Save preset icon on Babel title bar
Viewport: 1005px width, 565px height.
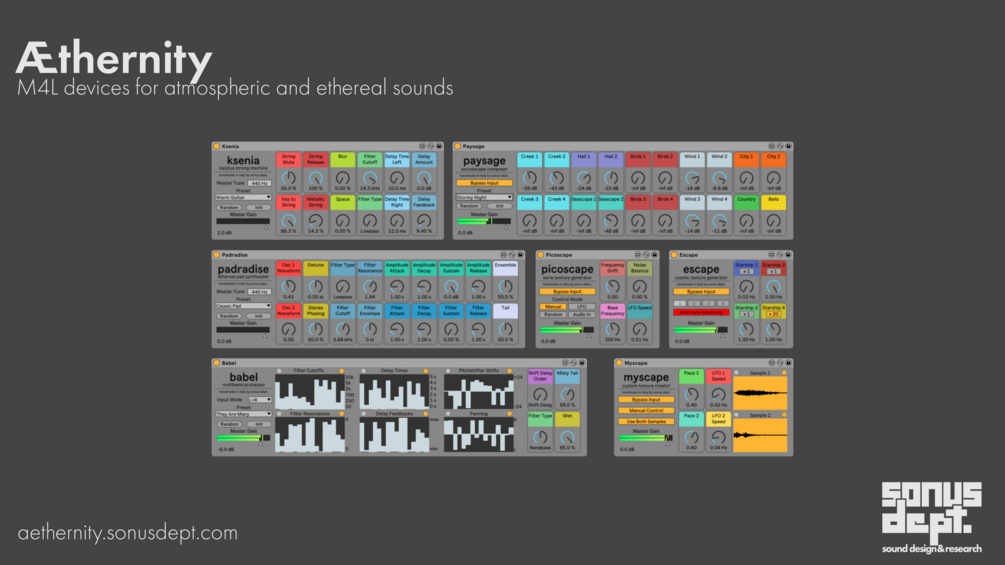[x=582, y=363]
